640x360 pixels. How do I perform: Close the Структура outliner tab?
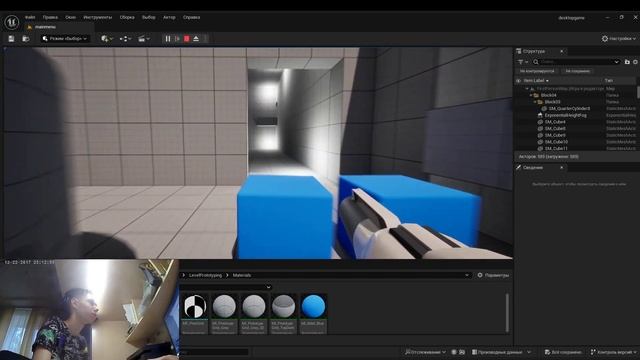click(562, 51)
